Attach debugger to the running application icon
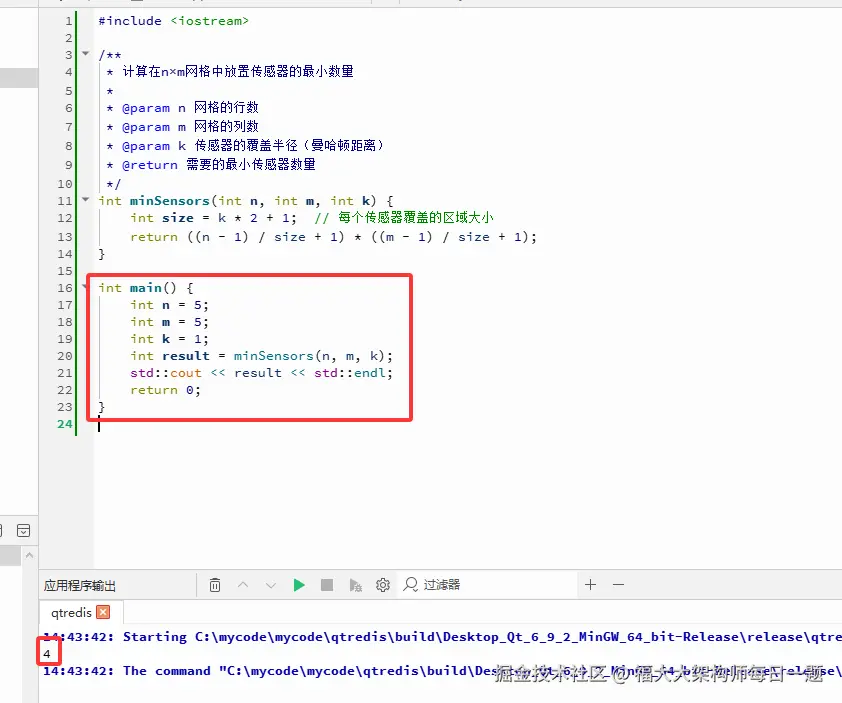This screenshot has width=842, height=703. pyautogui.click(x=355, y=585)
